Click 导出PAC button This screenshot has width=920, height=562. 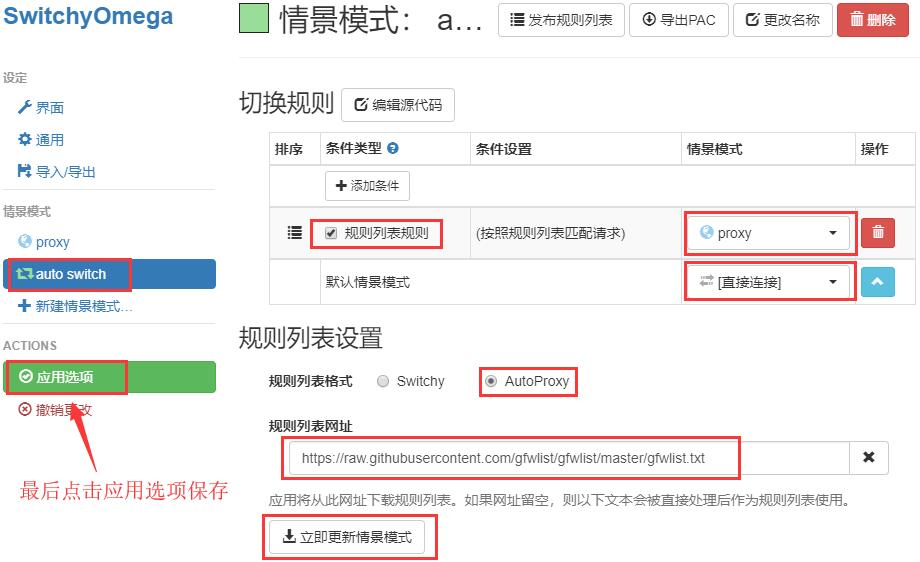pos(679,20)
